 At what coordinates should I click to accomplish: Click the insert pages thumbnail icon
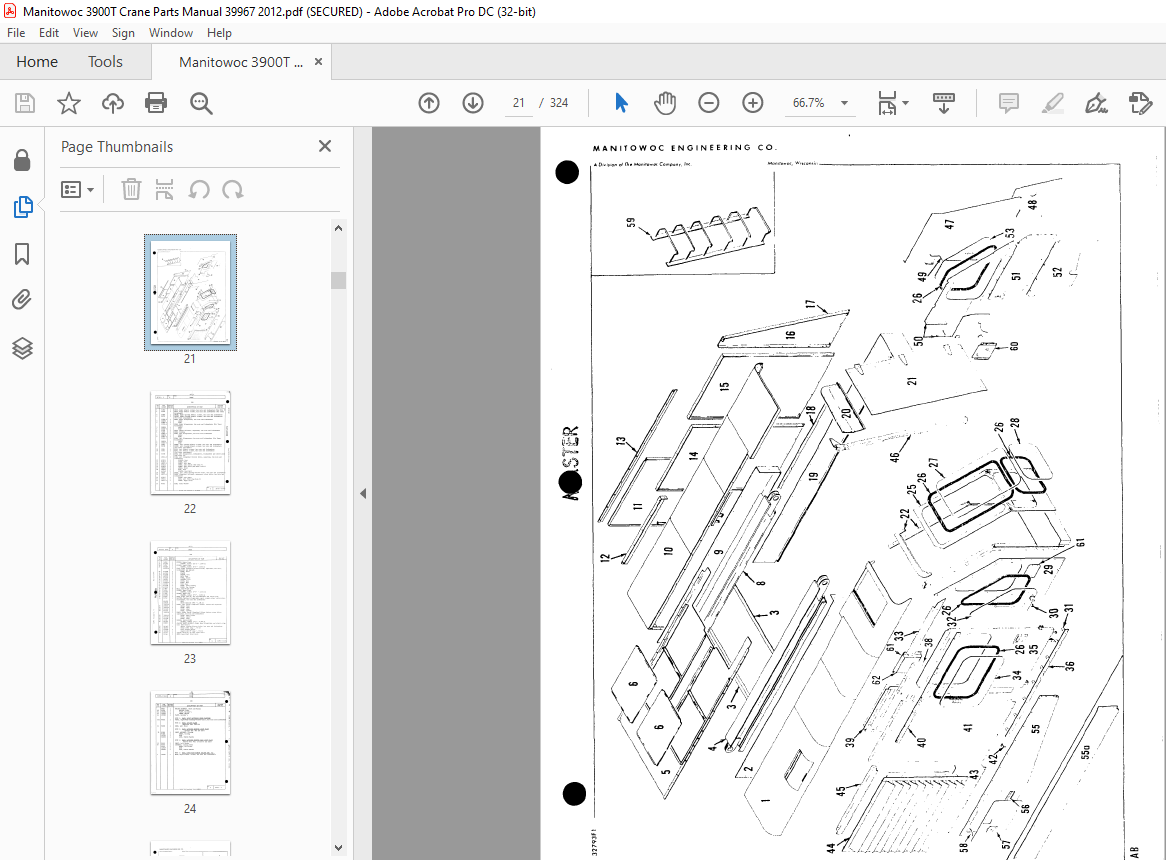click(164, 190)
